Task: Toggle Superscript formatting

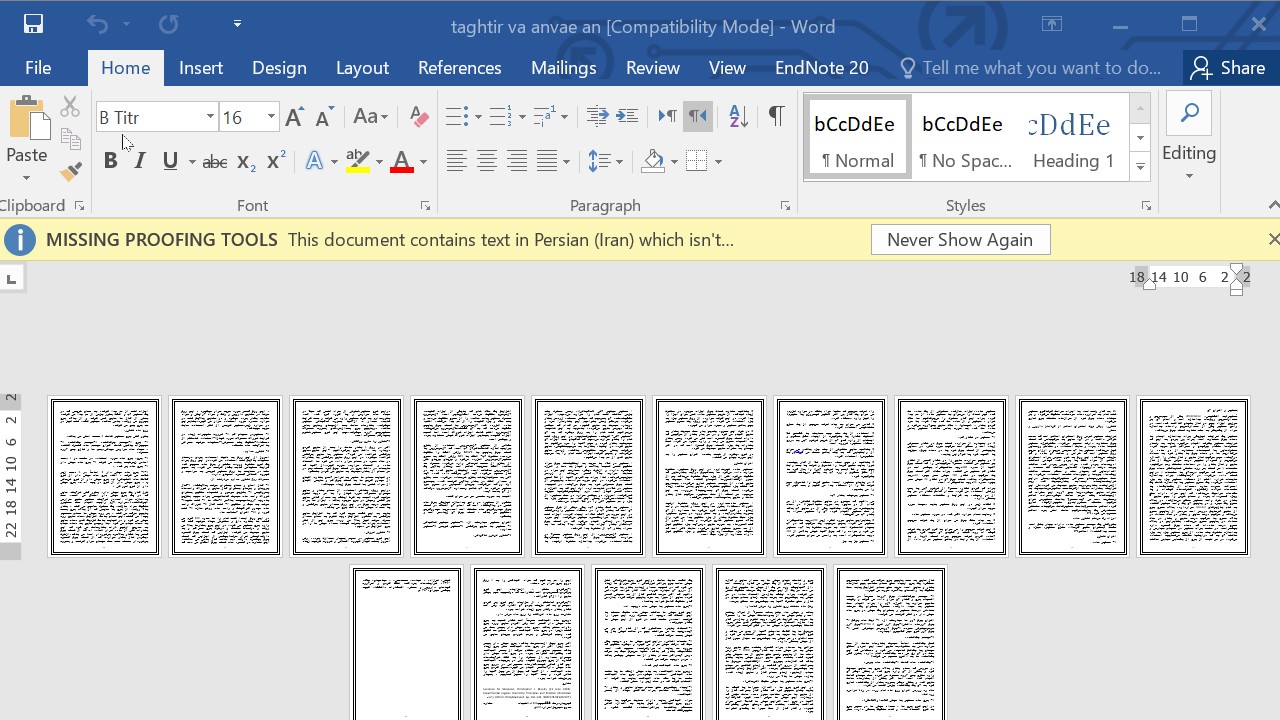Action: [276, 162]
